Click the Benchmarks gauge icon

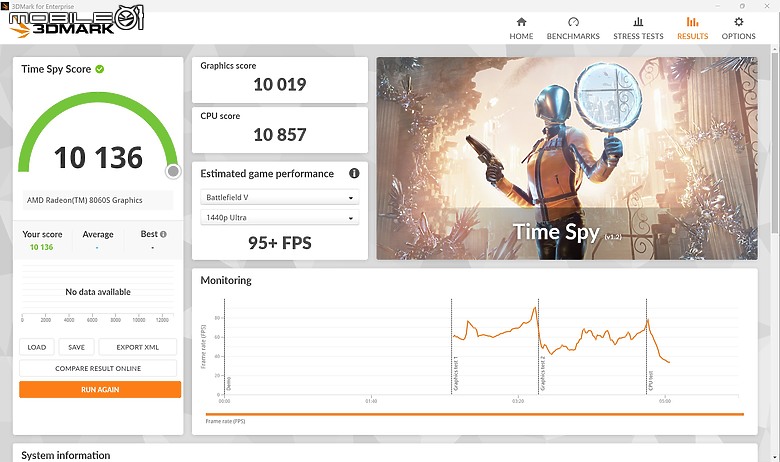(573, 21)
